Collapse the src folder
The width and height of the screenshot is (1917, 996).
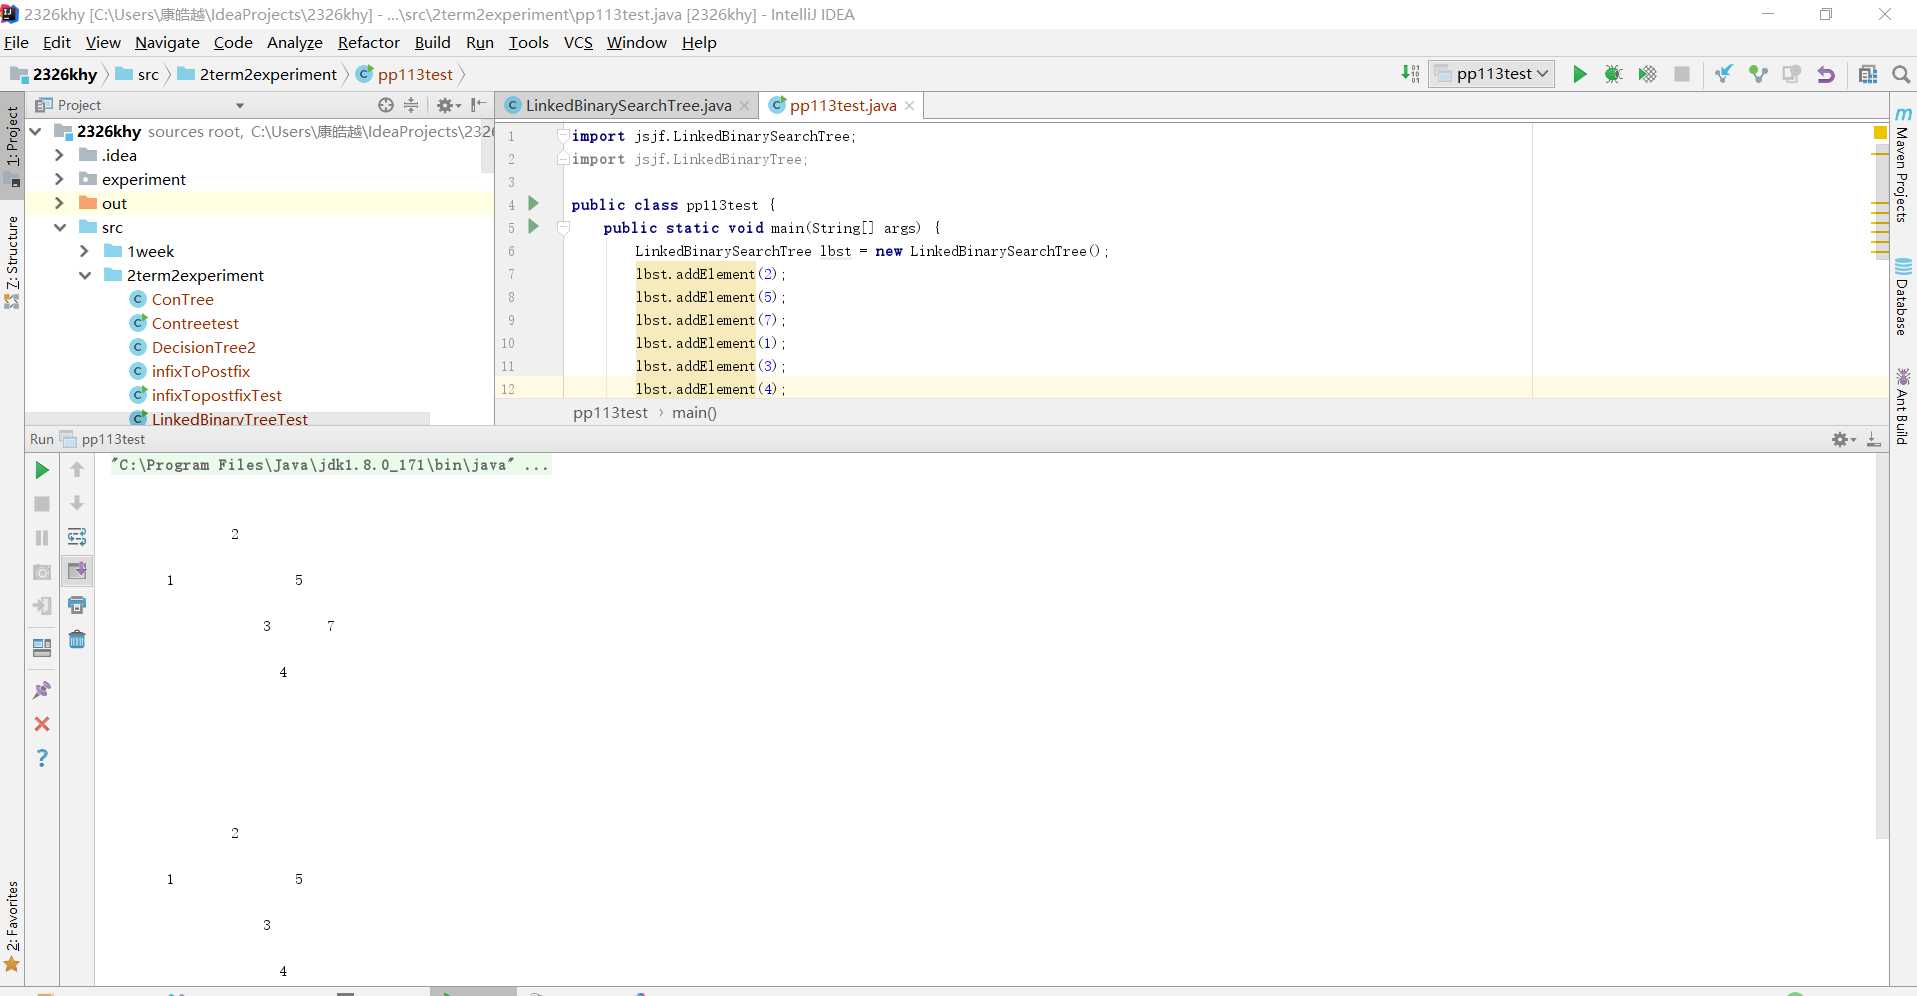pyautogui.click(x=60, y=227)
